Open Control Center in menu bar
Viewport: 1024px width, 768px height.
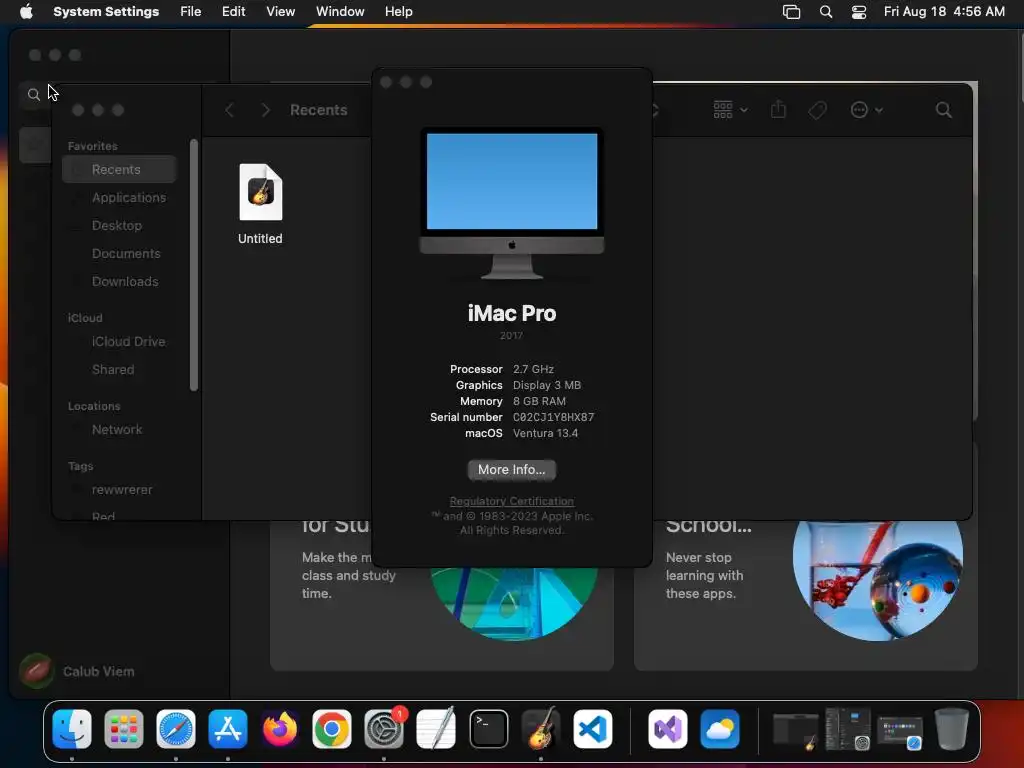(859, 12)
